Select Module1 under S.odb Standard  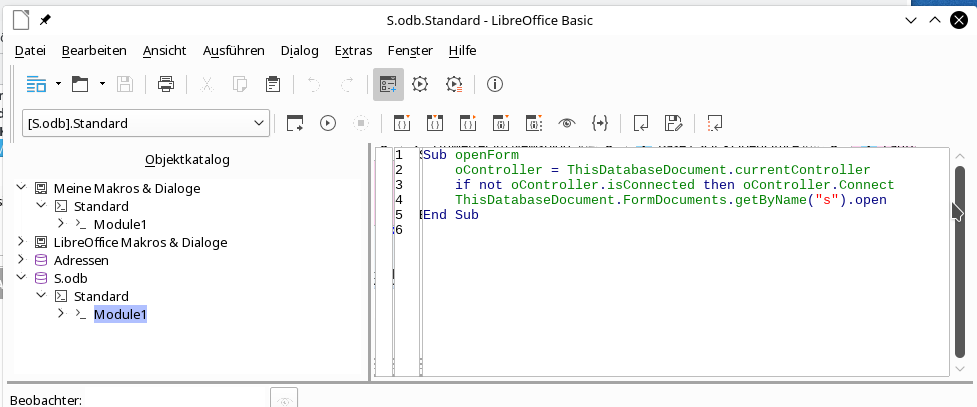[x=120, y=315]
